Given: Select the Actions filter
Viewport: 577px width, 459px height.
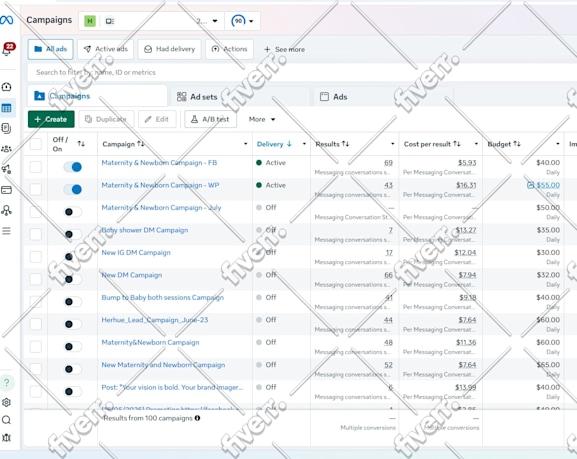Looking at the screenshot, I should [x=229, y=49].
